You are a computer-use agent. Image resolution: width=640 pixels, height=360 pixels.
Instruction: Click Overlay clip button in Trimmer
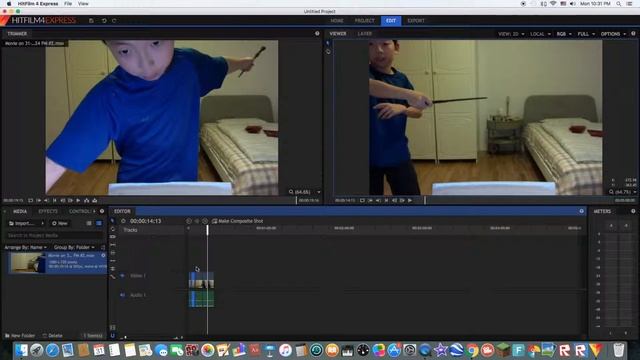coord(95,200)
